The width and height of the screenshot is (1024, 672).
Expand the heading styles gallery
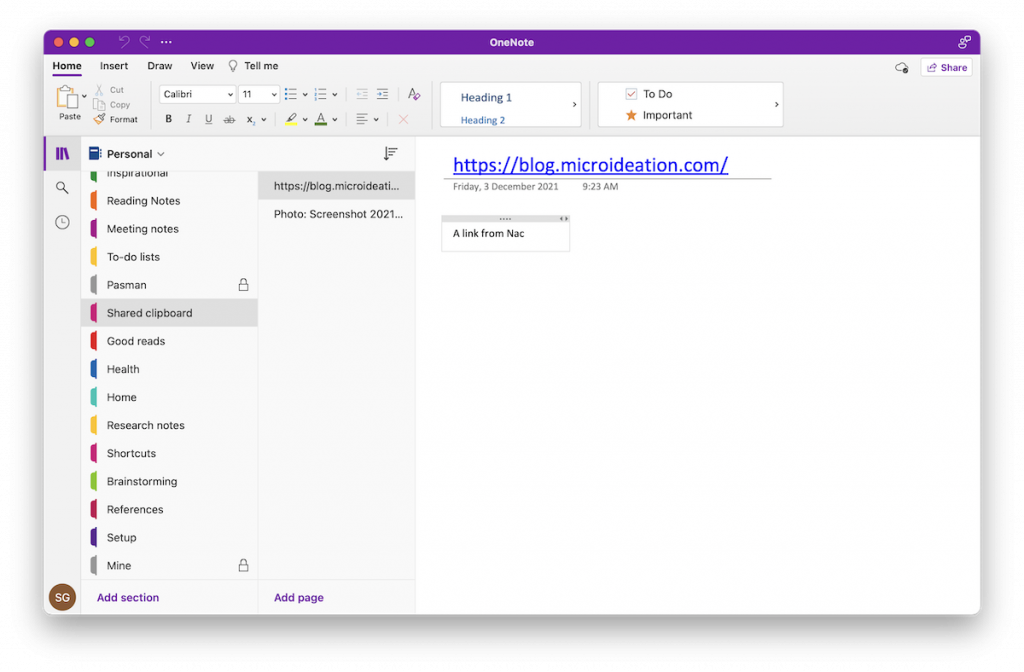tap(574, 104)
